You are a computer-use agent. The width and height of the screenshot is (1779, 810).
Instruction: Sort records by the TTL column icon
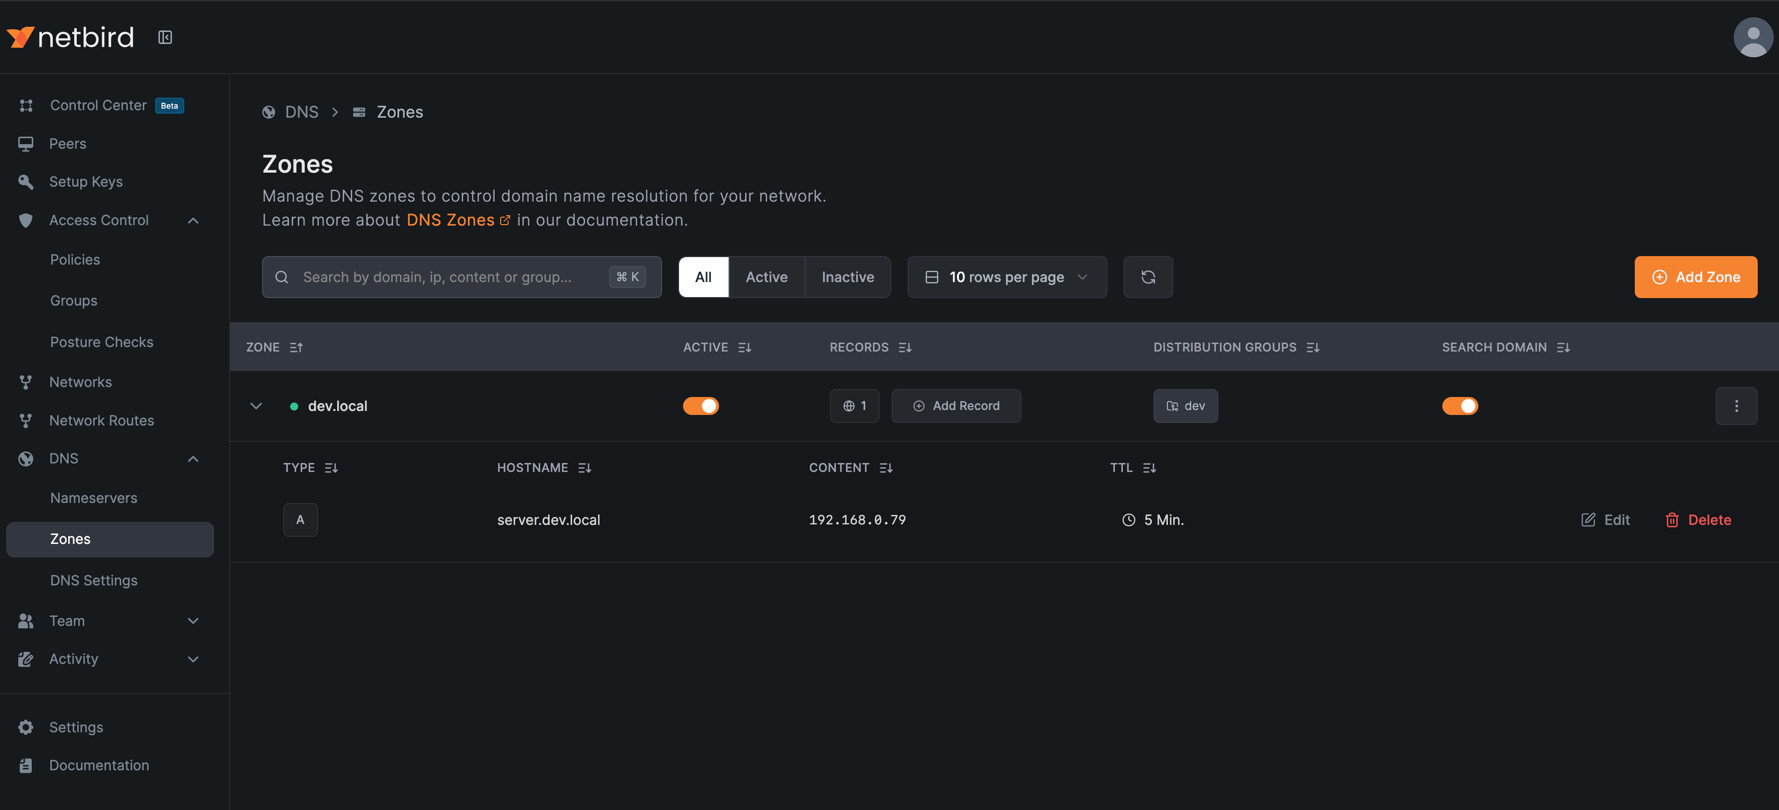[x=1149, y=468]
